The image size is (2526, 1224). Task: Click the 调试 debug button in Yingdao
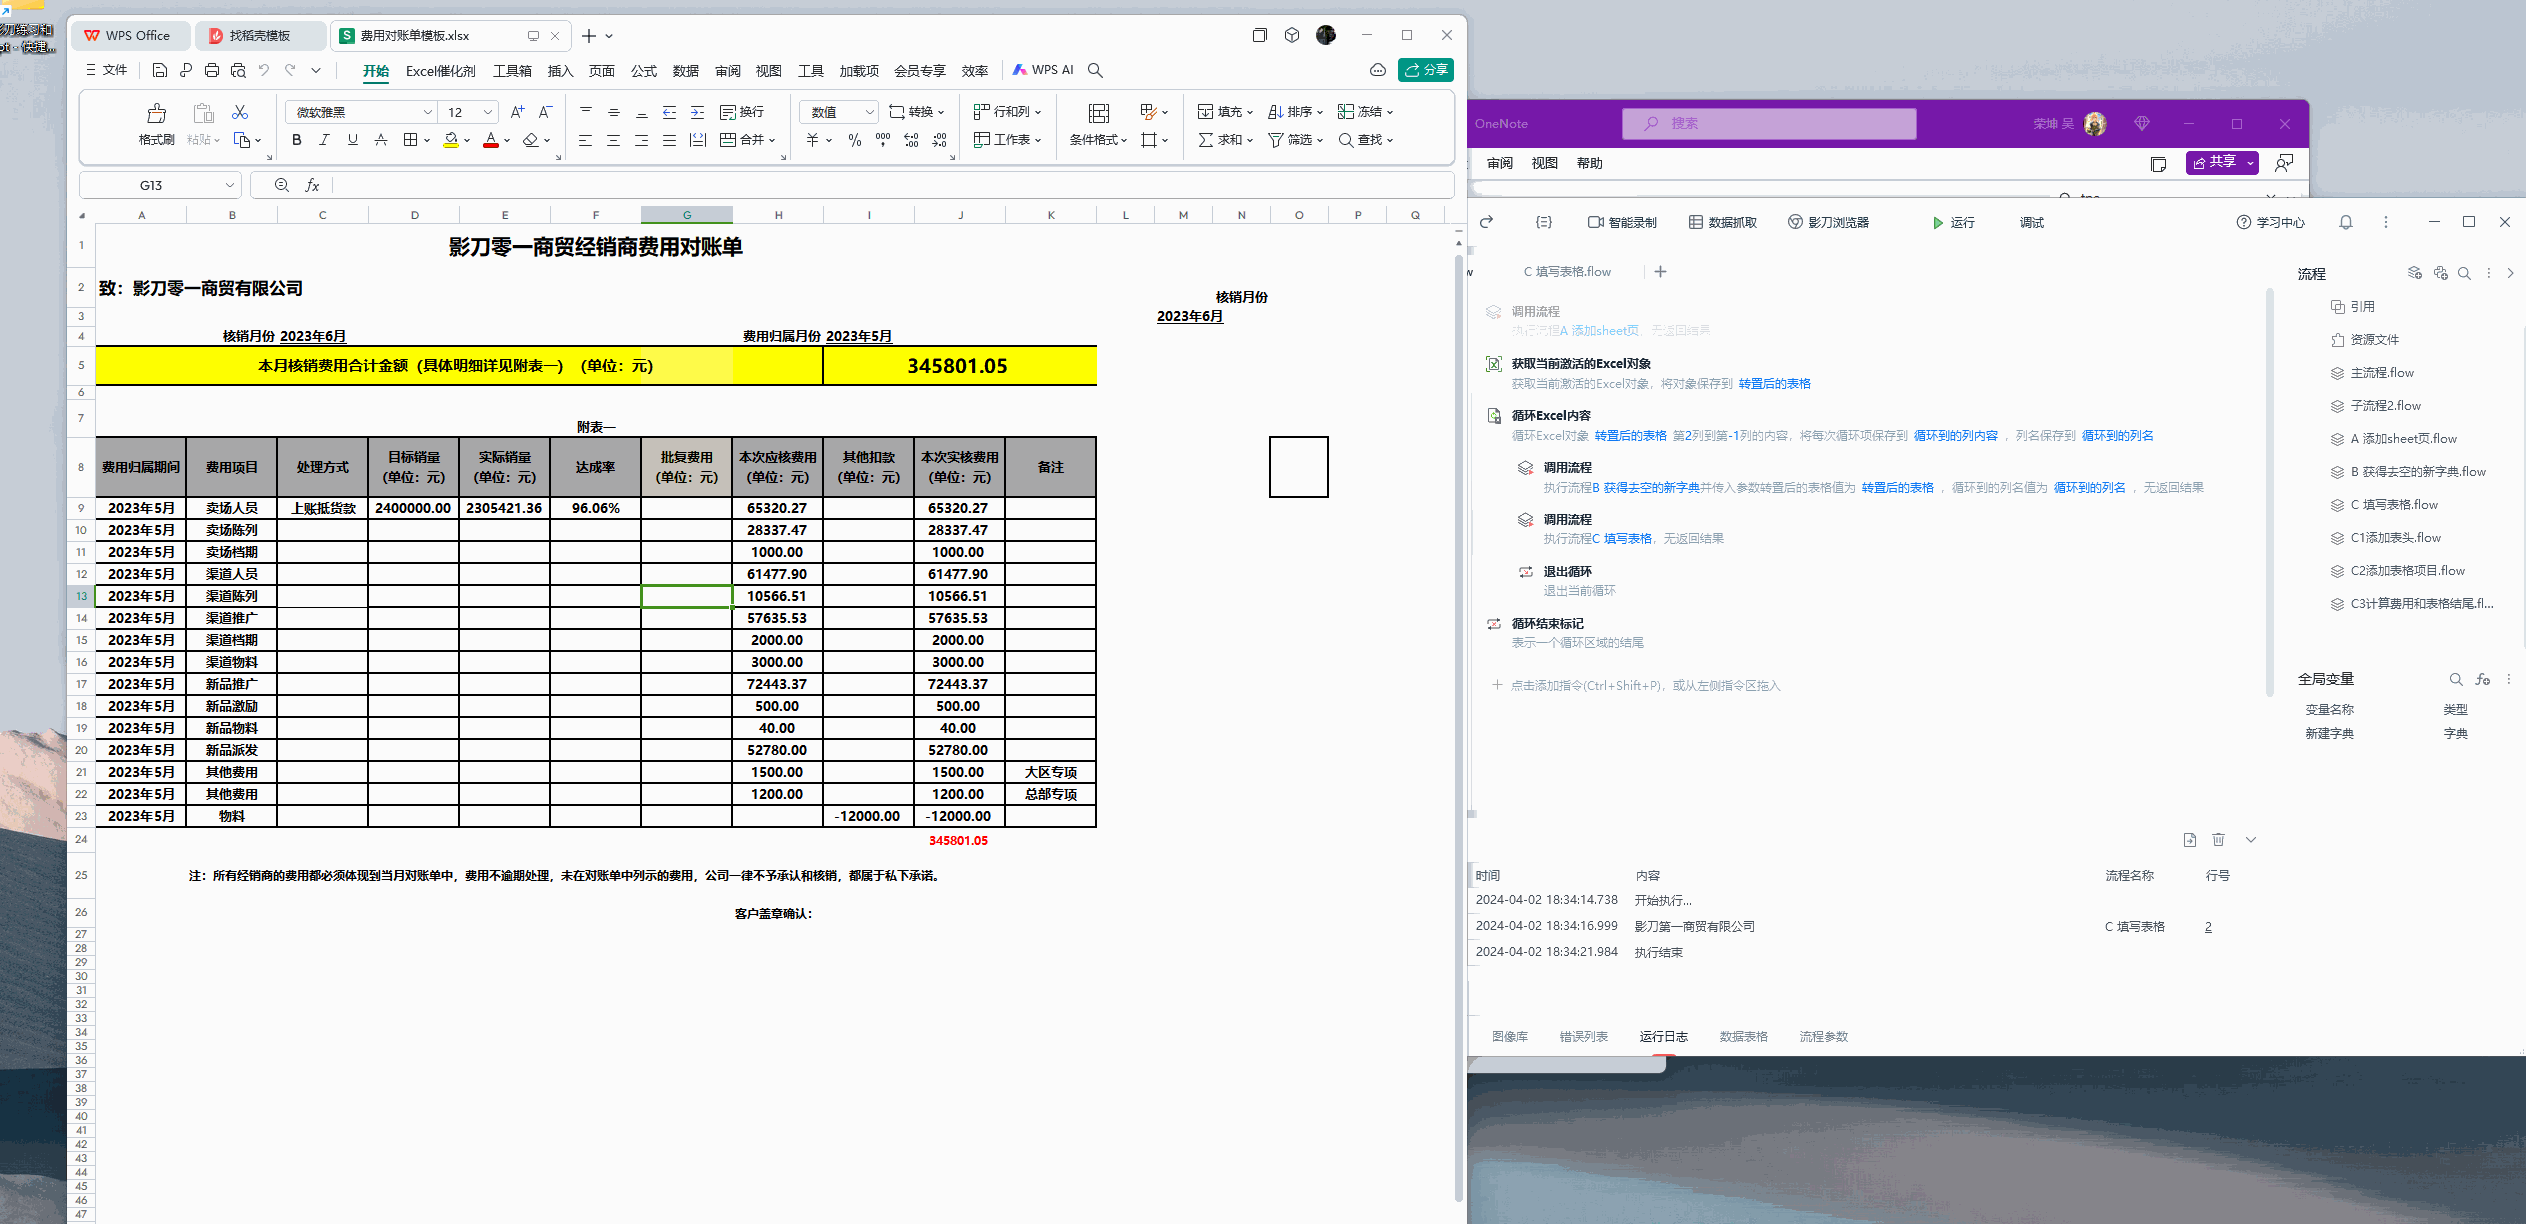click(2032, 222)
